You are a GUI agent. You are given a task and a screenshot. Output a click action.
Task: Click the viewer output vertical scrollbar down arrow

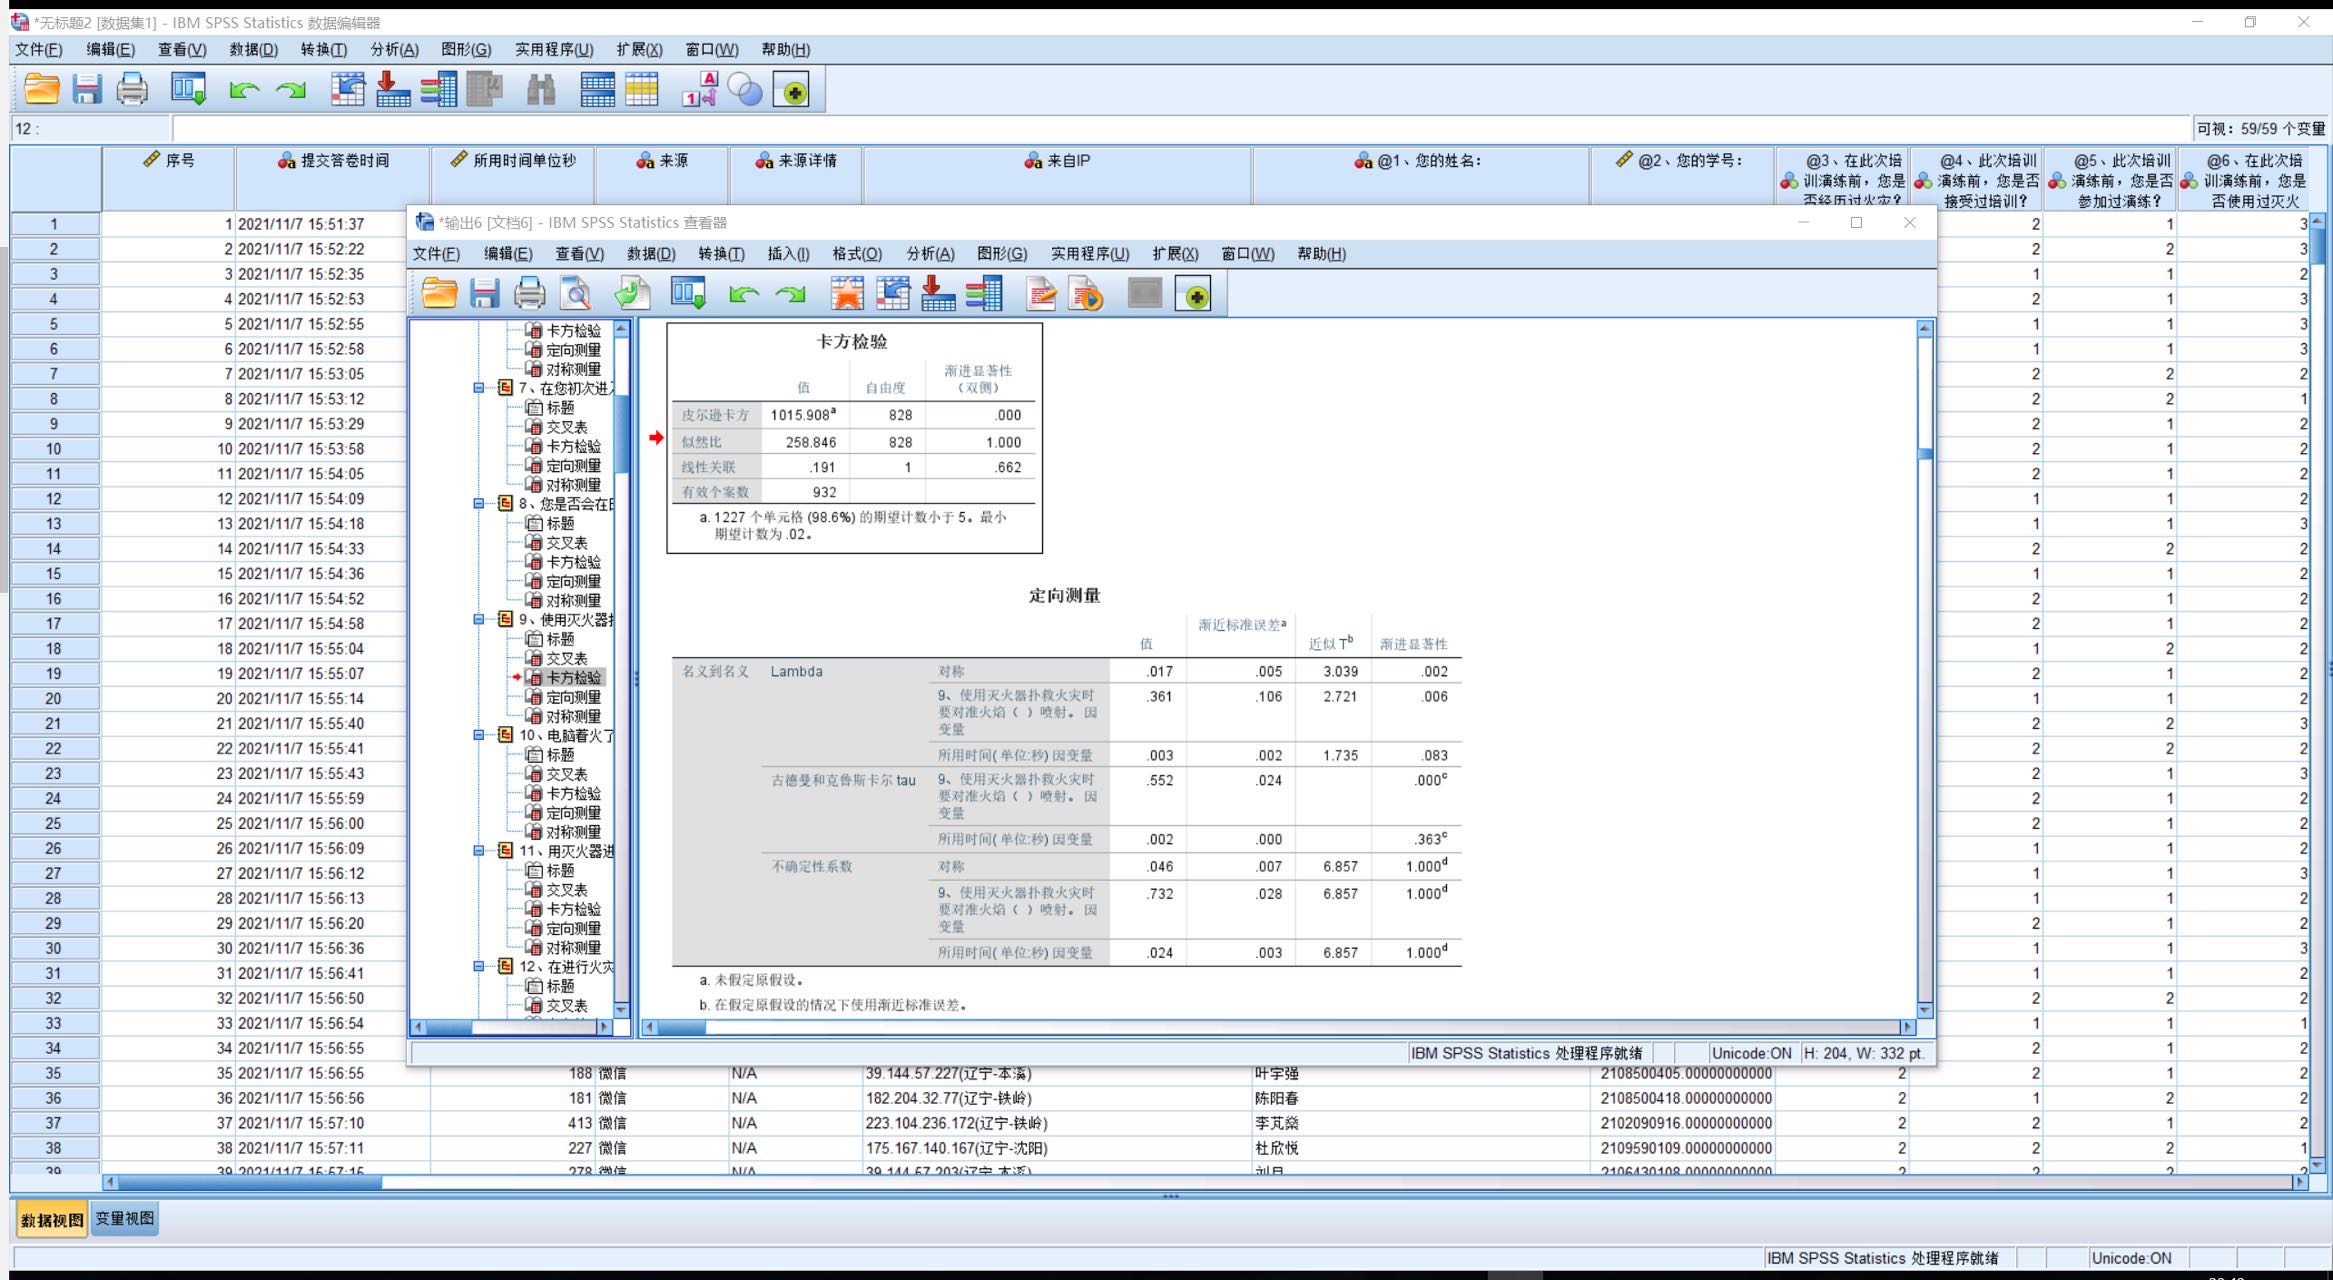[x=1925, y=1010]
